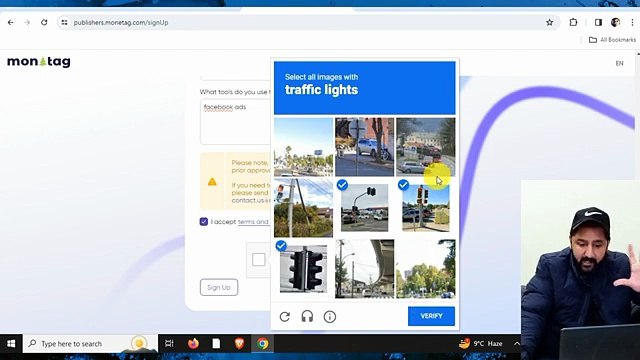Launch Firefox from the taskbar
This screenshot has width=640, height=360.
(x=193, y=344)
